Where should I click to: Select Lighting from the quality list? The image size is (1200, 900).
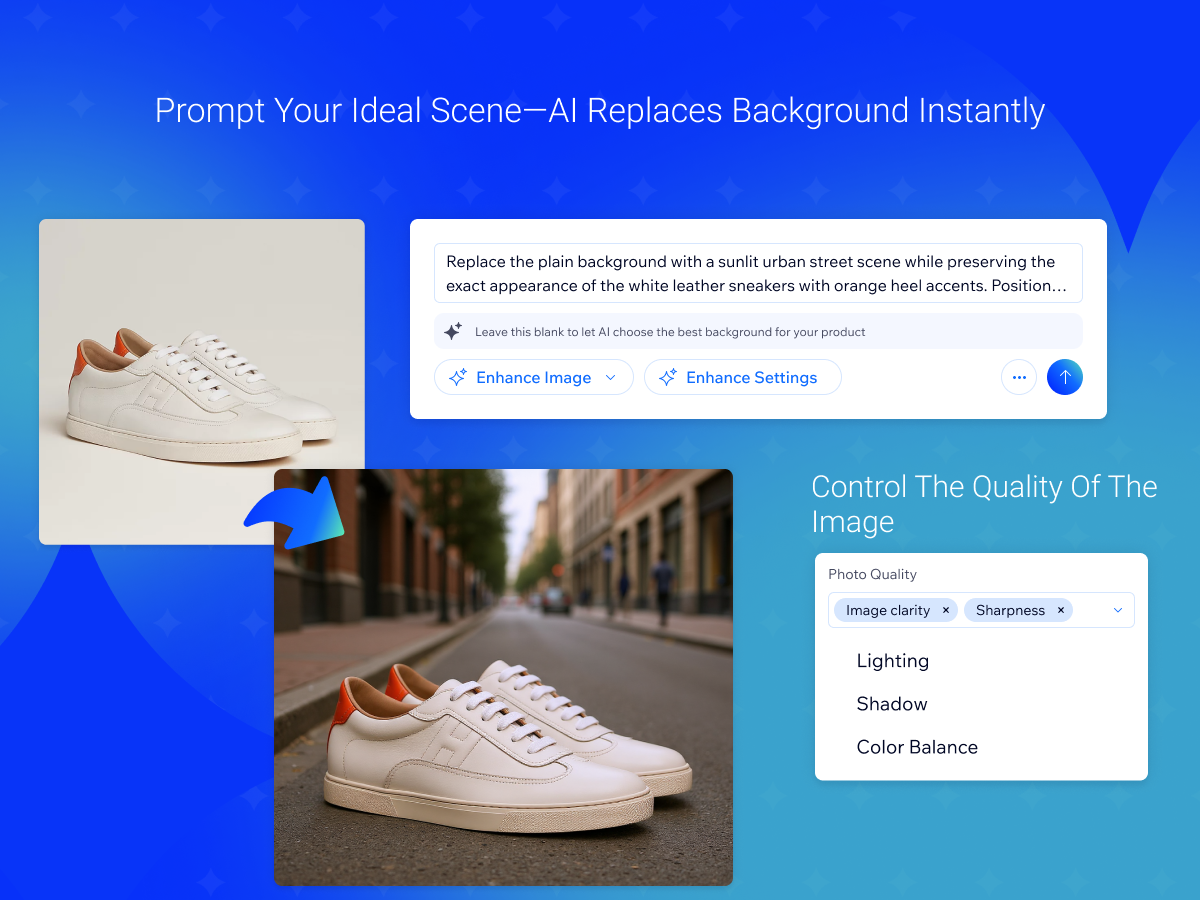coord(893,661)
